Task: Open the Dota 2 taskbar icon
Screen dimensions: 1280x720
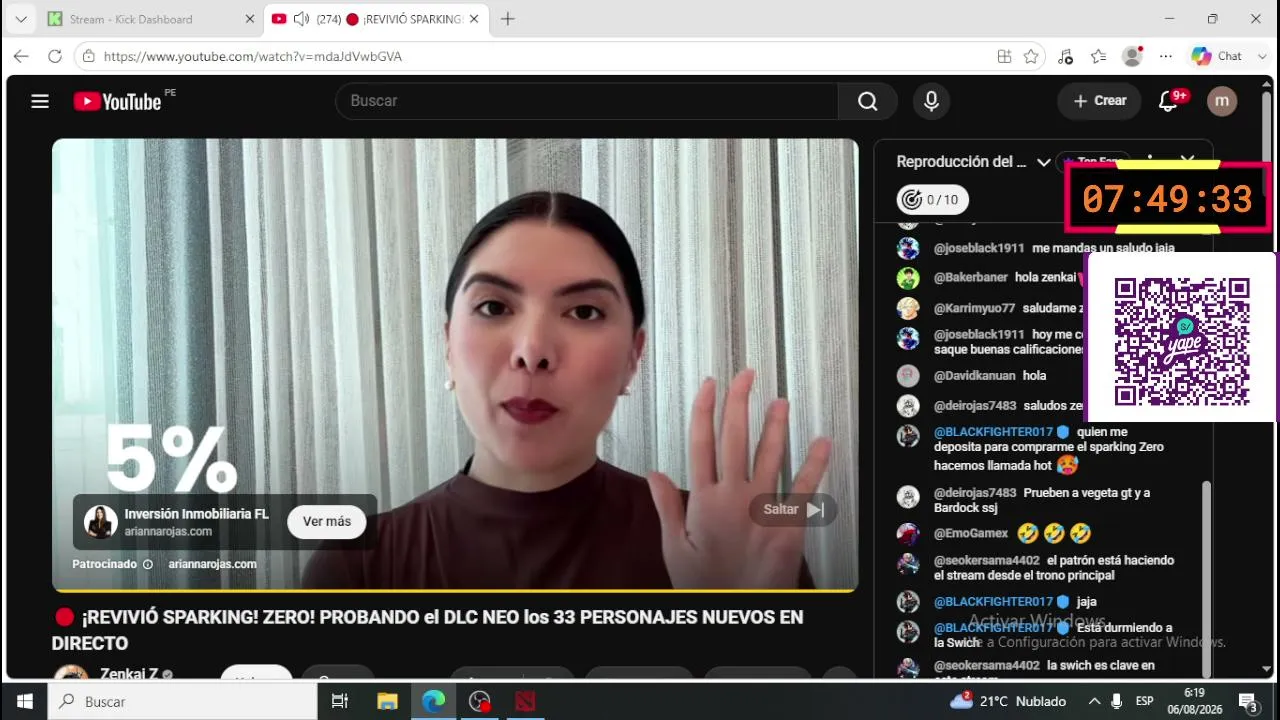Action: coord(525,702)
